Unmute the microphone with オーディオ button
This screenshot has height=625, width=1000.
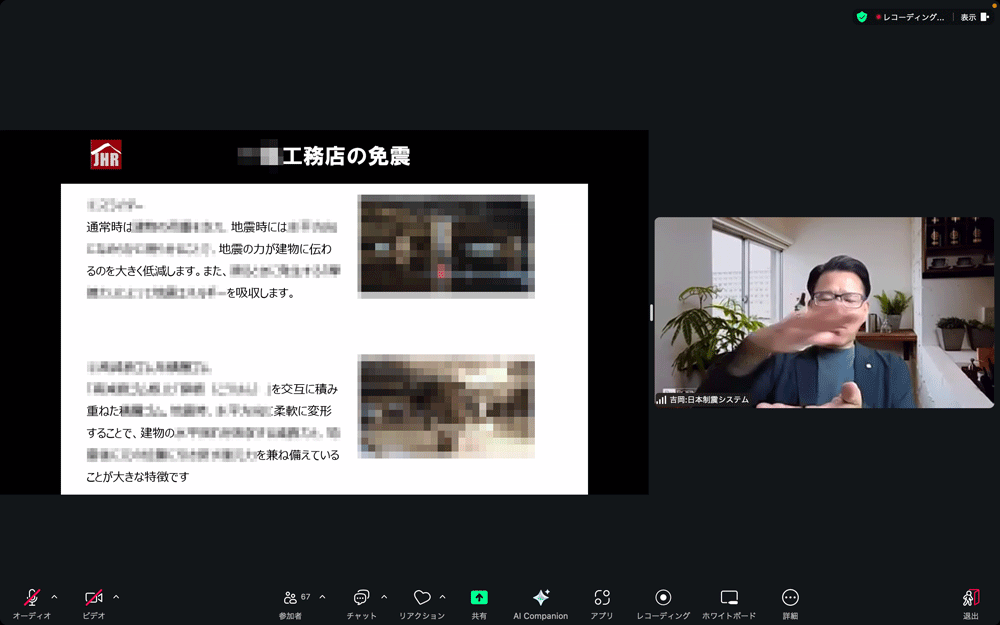(x=31, y=598)
